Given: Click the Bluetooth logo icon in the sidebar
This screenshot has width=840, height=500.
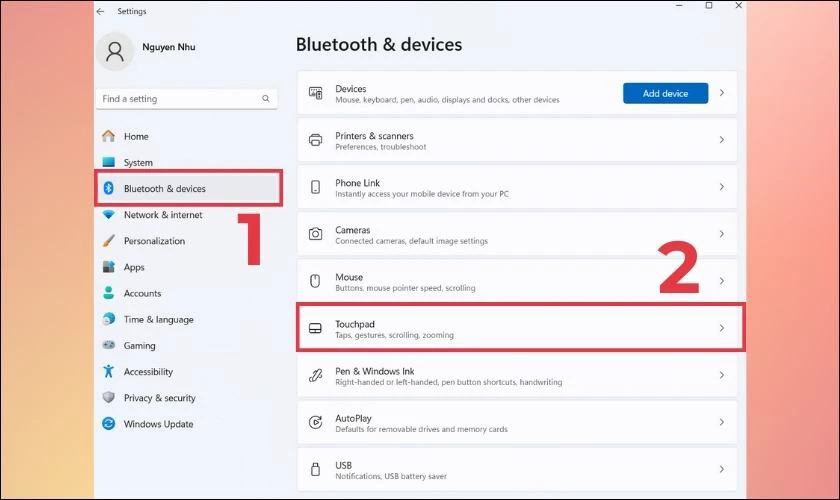Looking at the screenshot, I should pyautogui.click(x=108, y=188).
